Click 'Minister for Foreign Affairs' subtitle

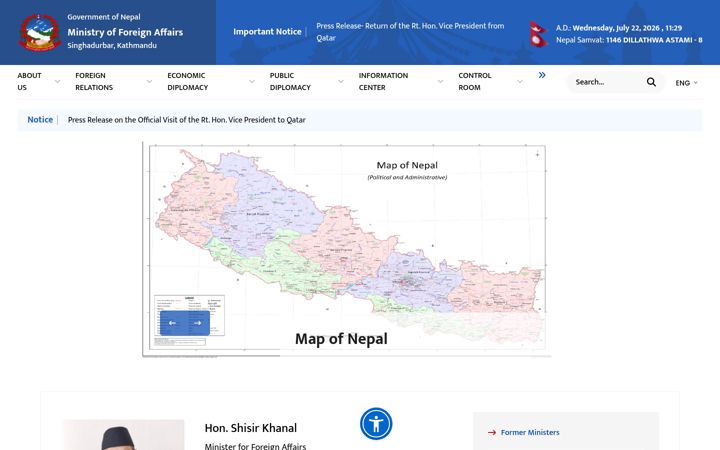coord(255,446)
